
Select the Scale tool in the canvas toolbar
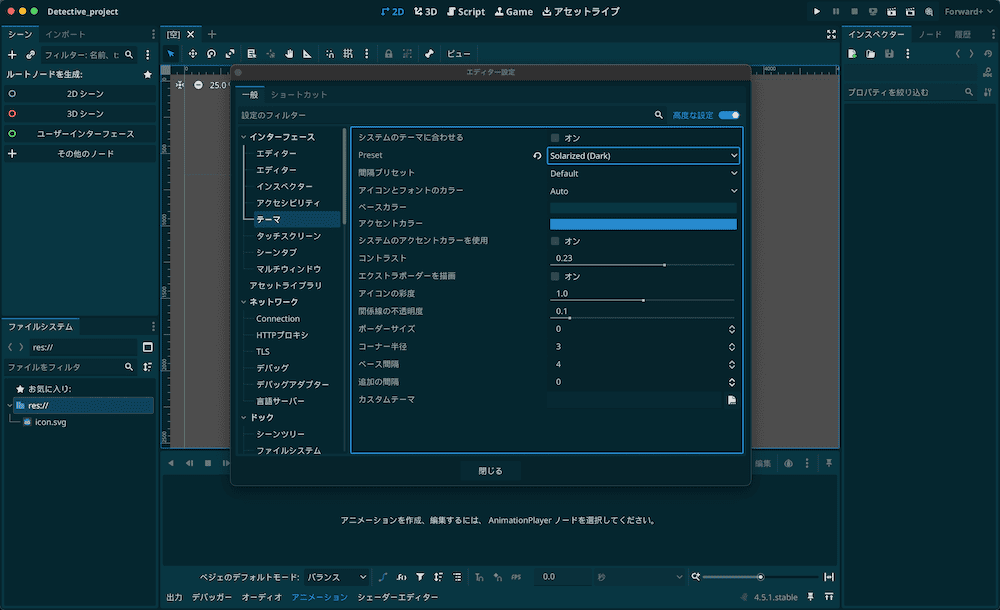coord(230,53)
